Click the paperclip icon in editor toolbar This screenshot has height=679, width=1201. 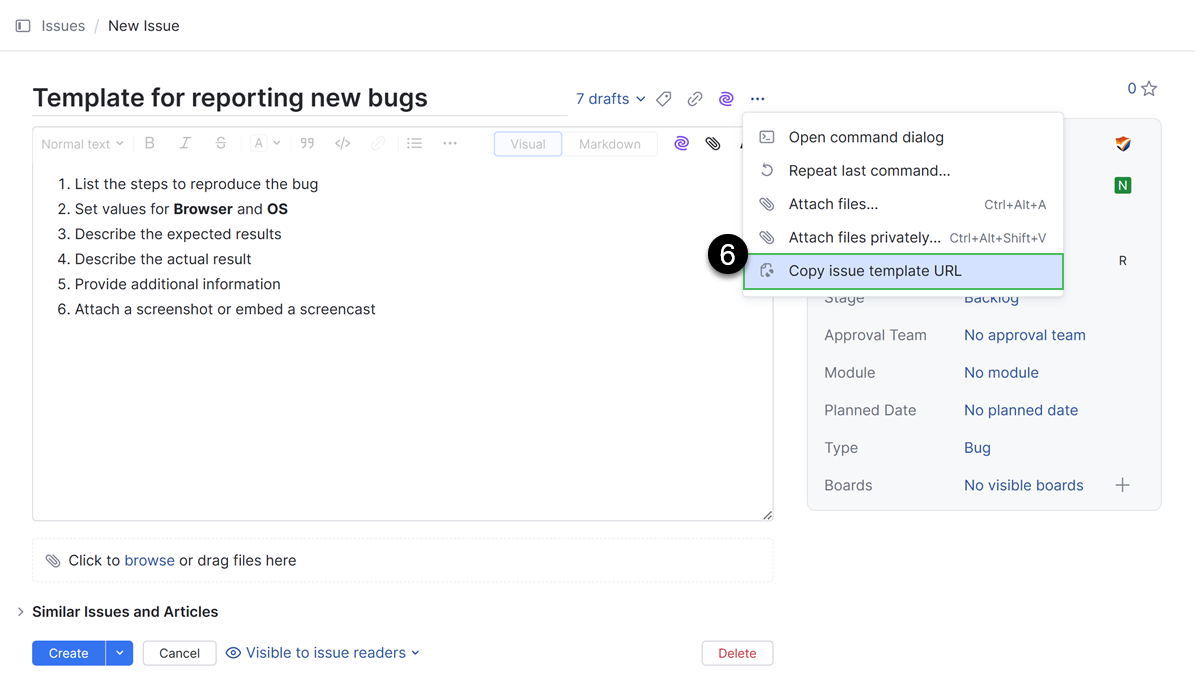pyautogui.click(x=712, y=144)
